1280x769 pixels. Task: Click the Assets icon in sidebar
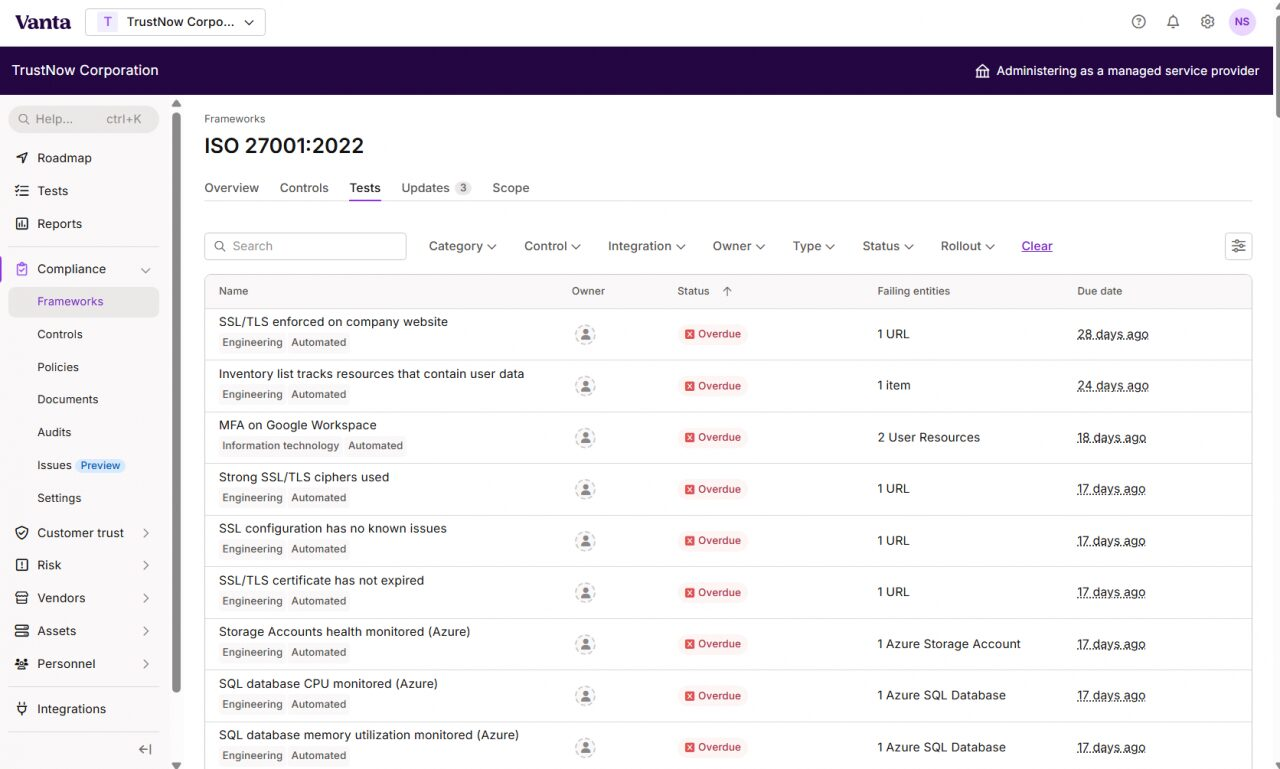coord(22,631)
